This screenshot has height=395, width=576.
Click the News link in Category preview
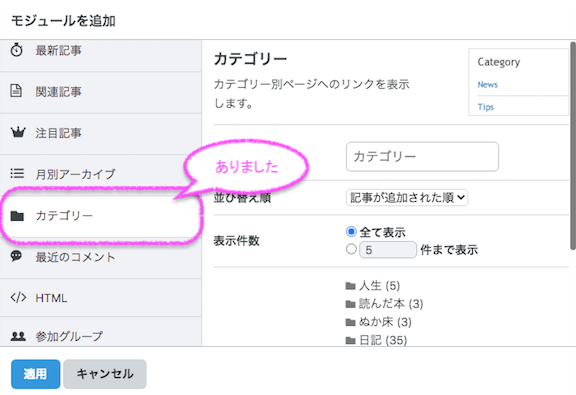pyautogui.click(x=487, y=85)
